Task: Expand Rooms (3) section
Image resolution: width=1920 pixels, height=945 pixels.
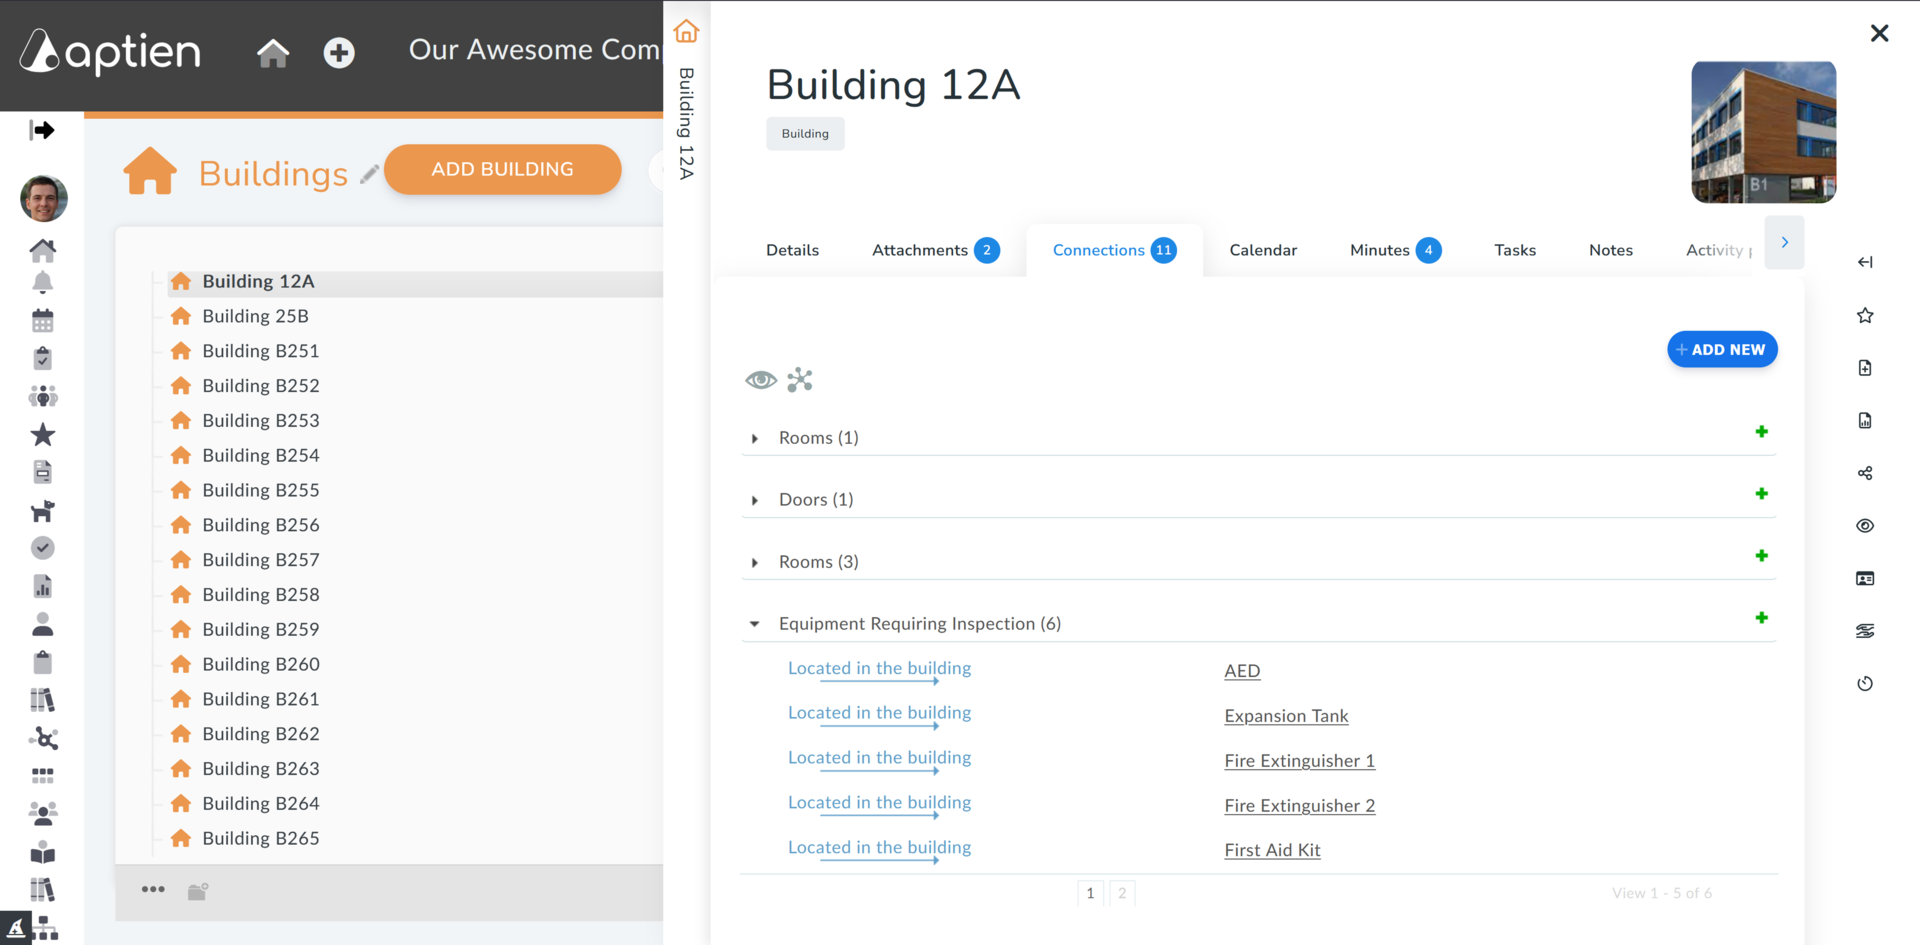Action: 755,563
